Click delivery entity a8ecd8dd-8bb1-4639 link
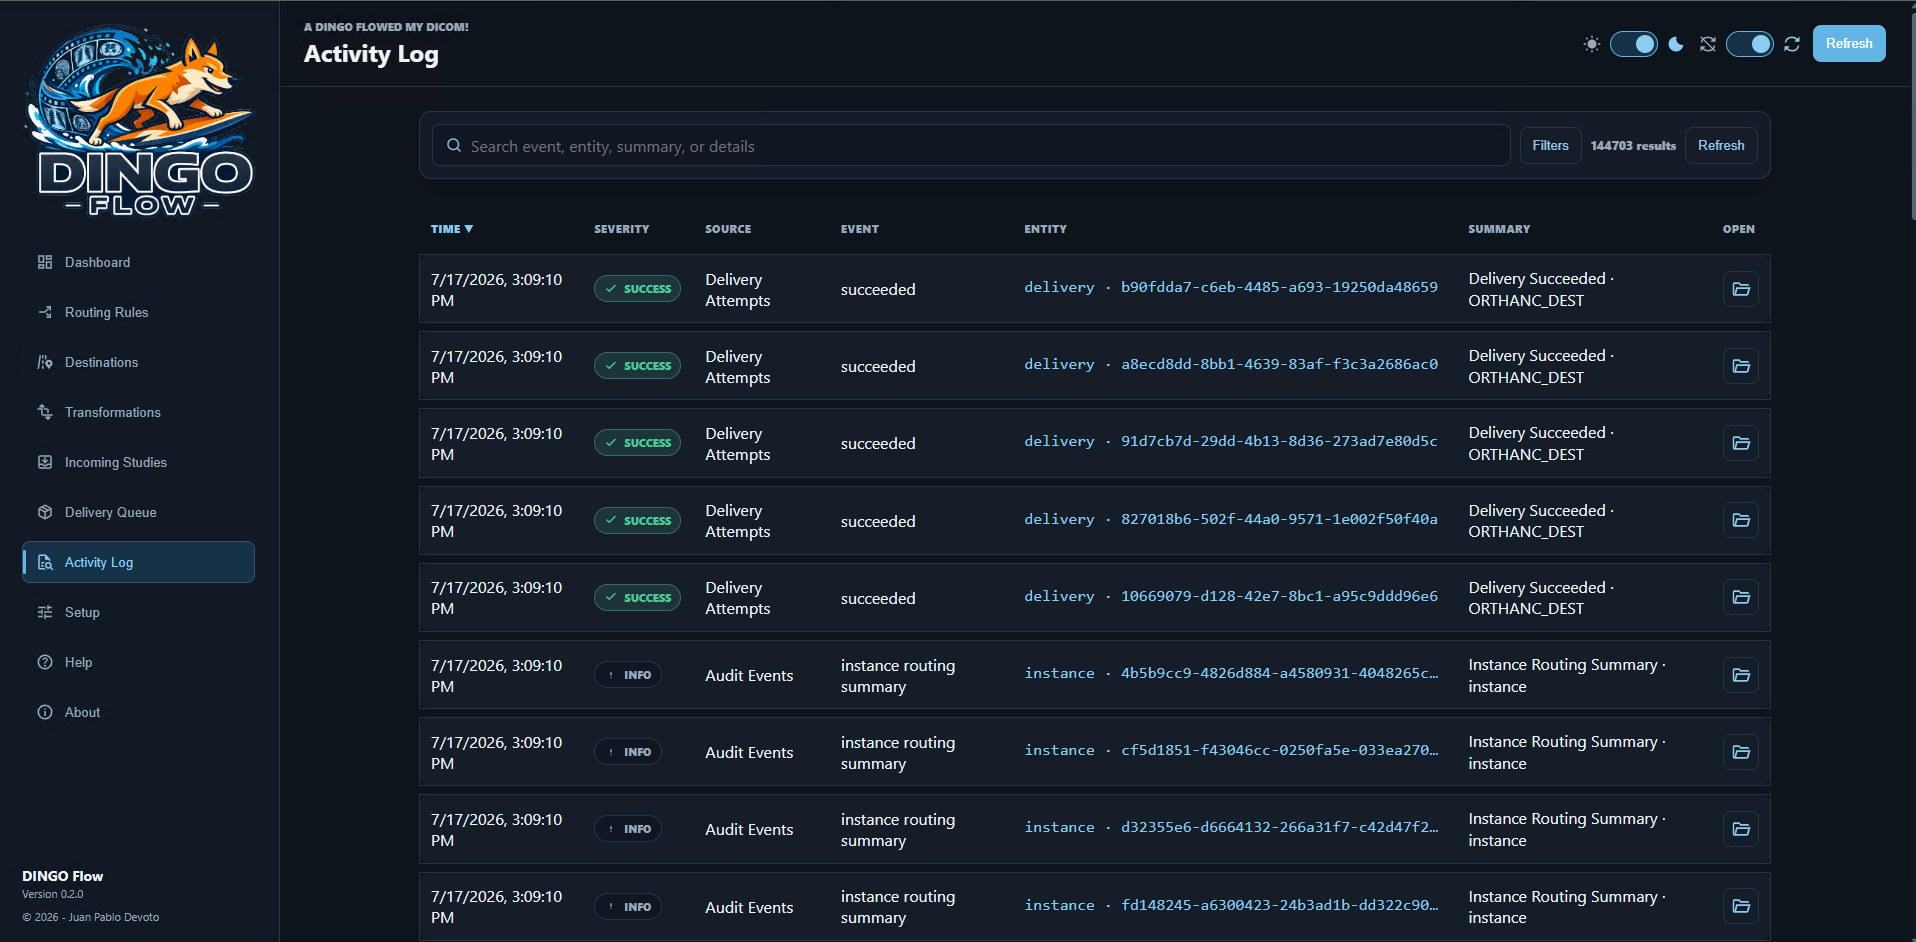 1231,364
